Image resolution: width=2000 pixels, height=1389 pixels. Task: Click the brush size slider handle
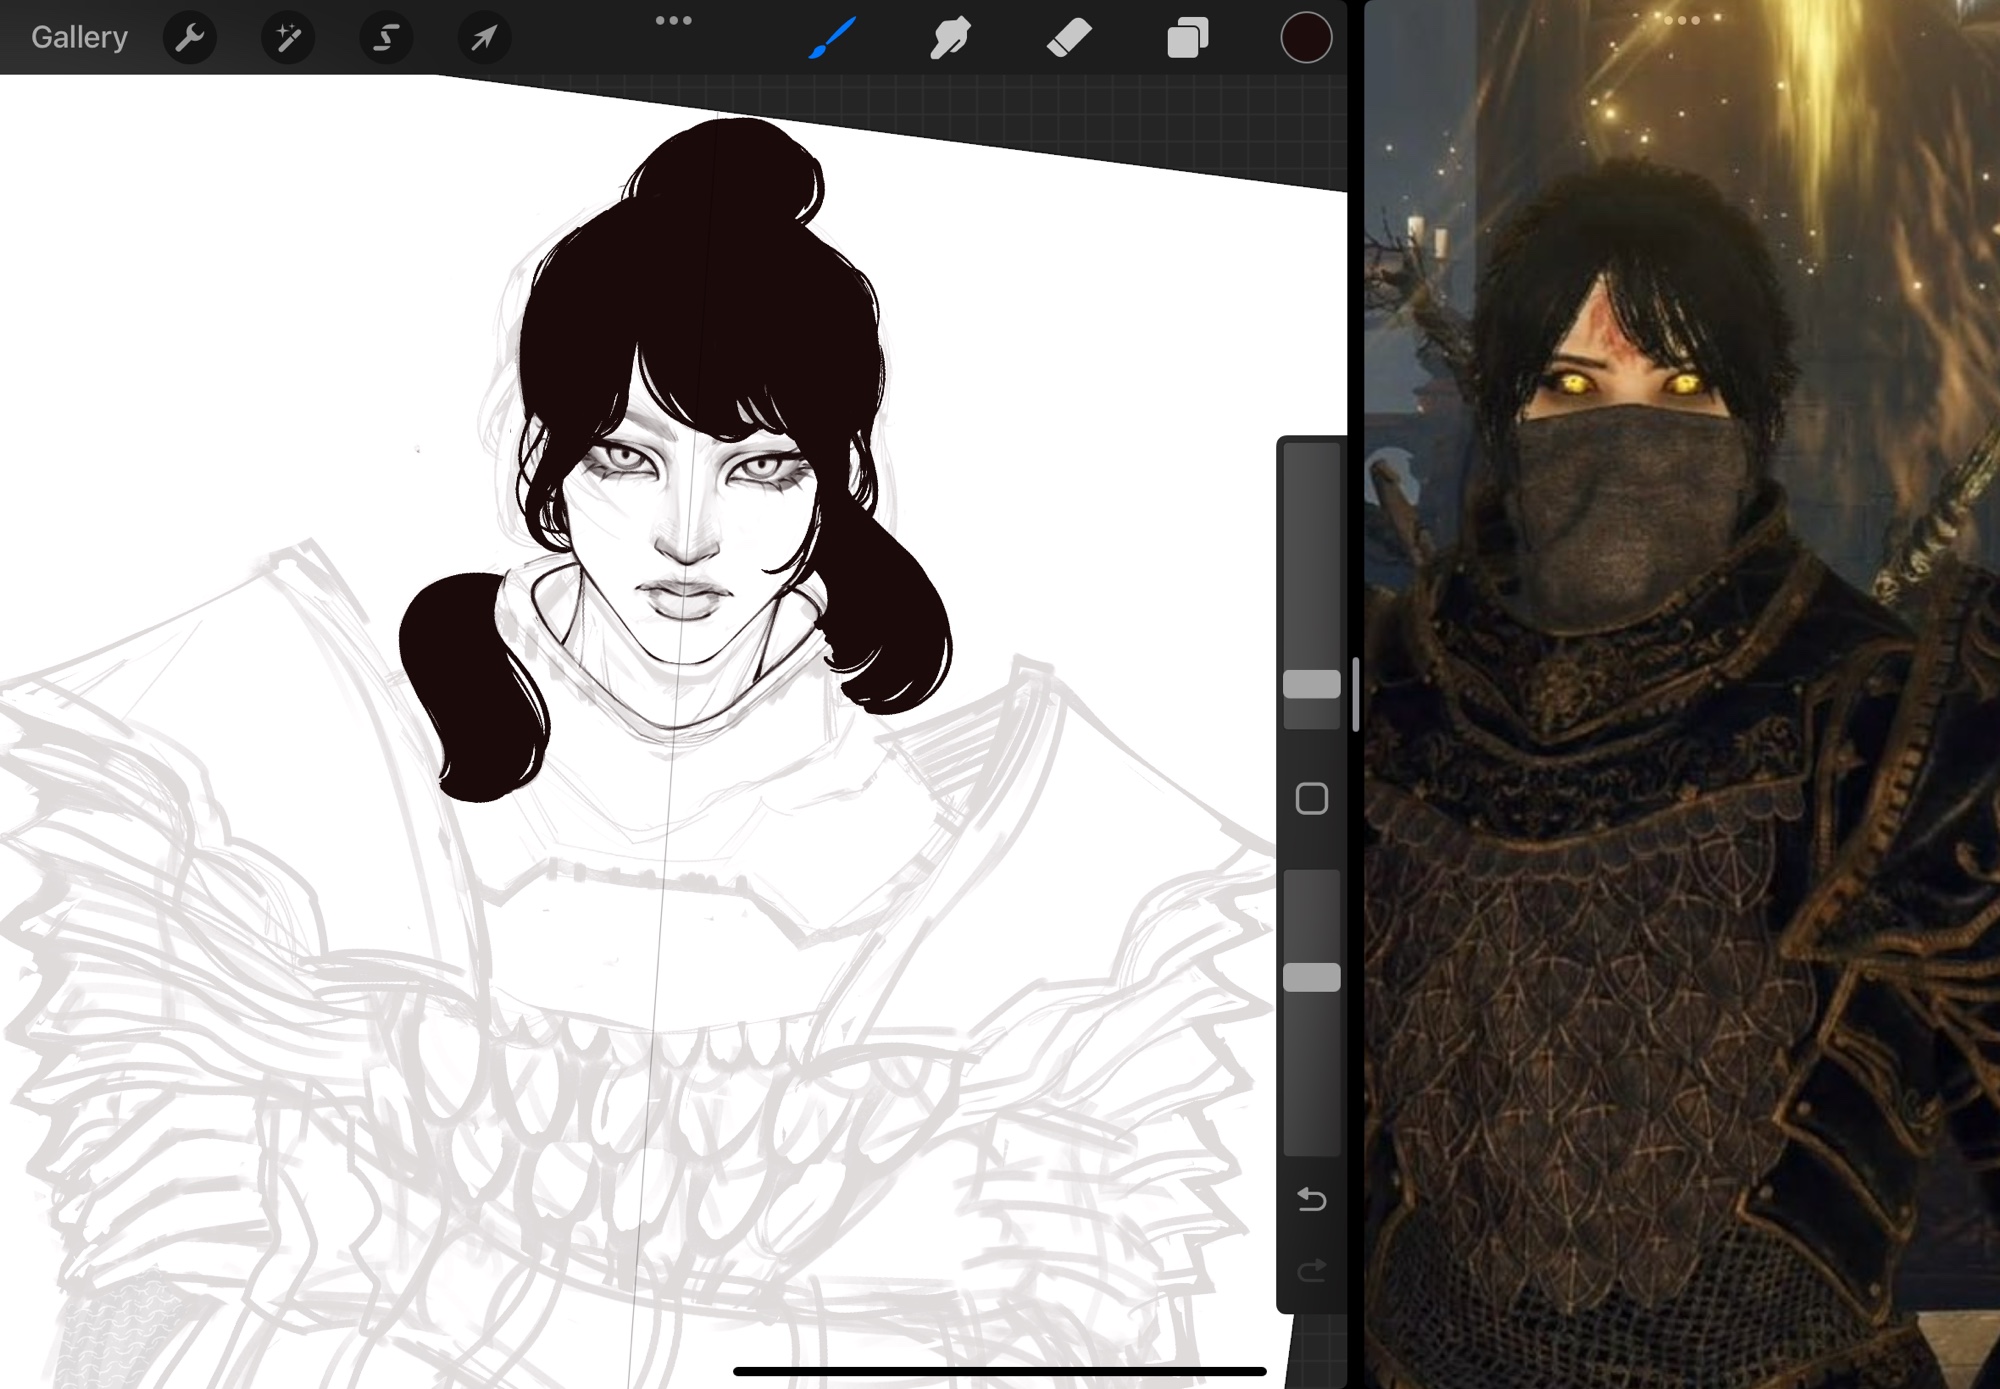coord(1311,684)
